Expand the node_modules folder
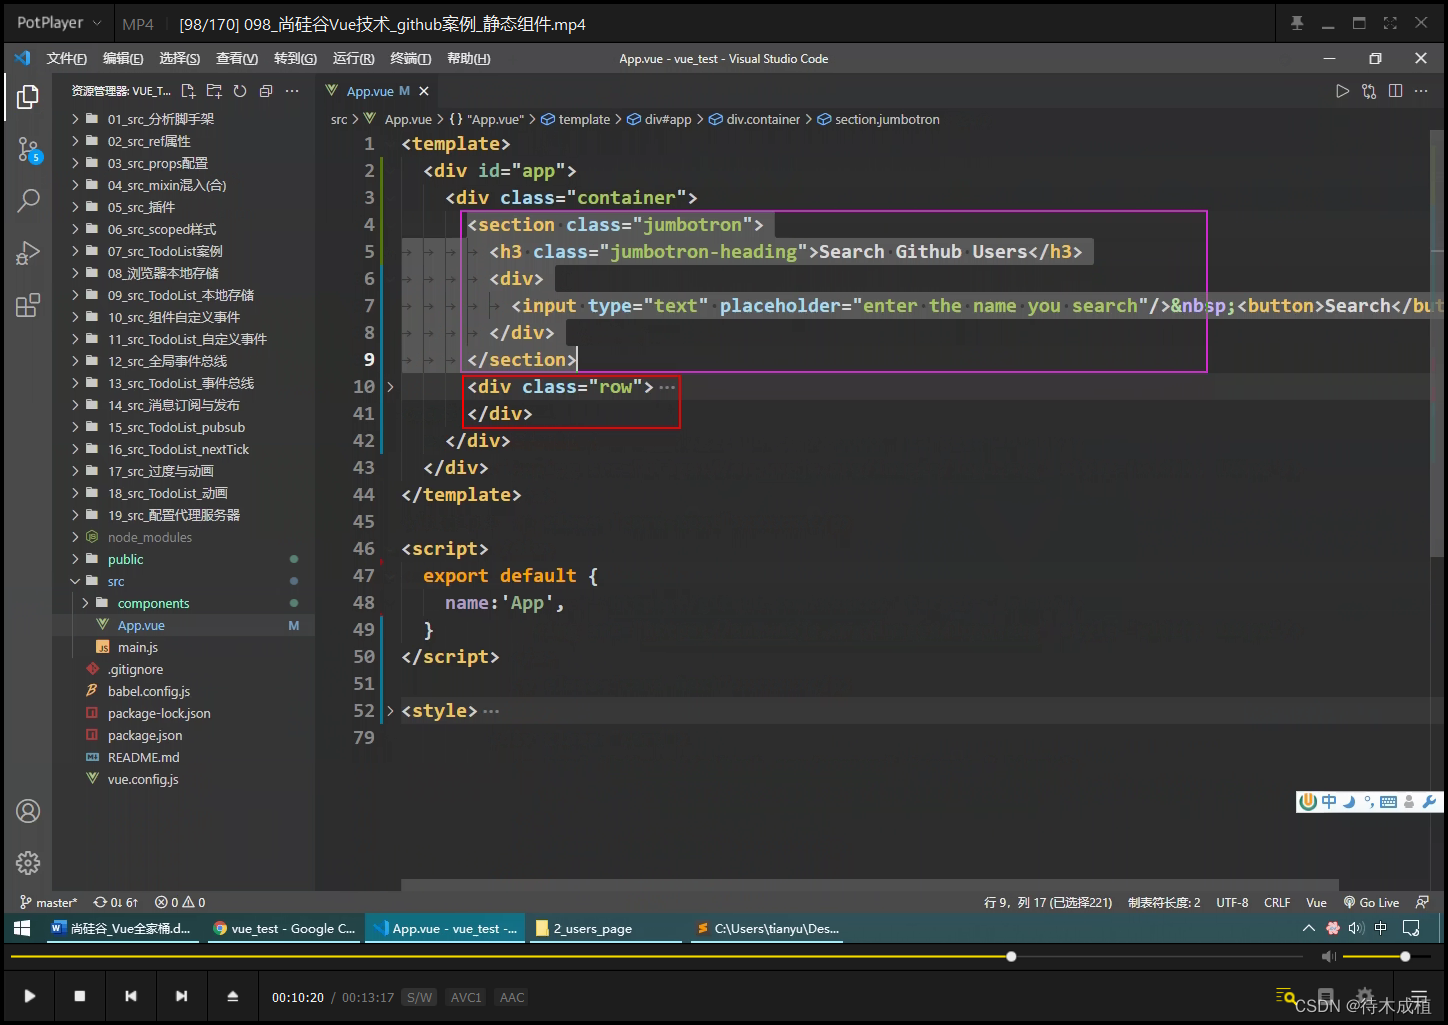This screenshot has height=1025, width=1448. (150, 537)
